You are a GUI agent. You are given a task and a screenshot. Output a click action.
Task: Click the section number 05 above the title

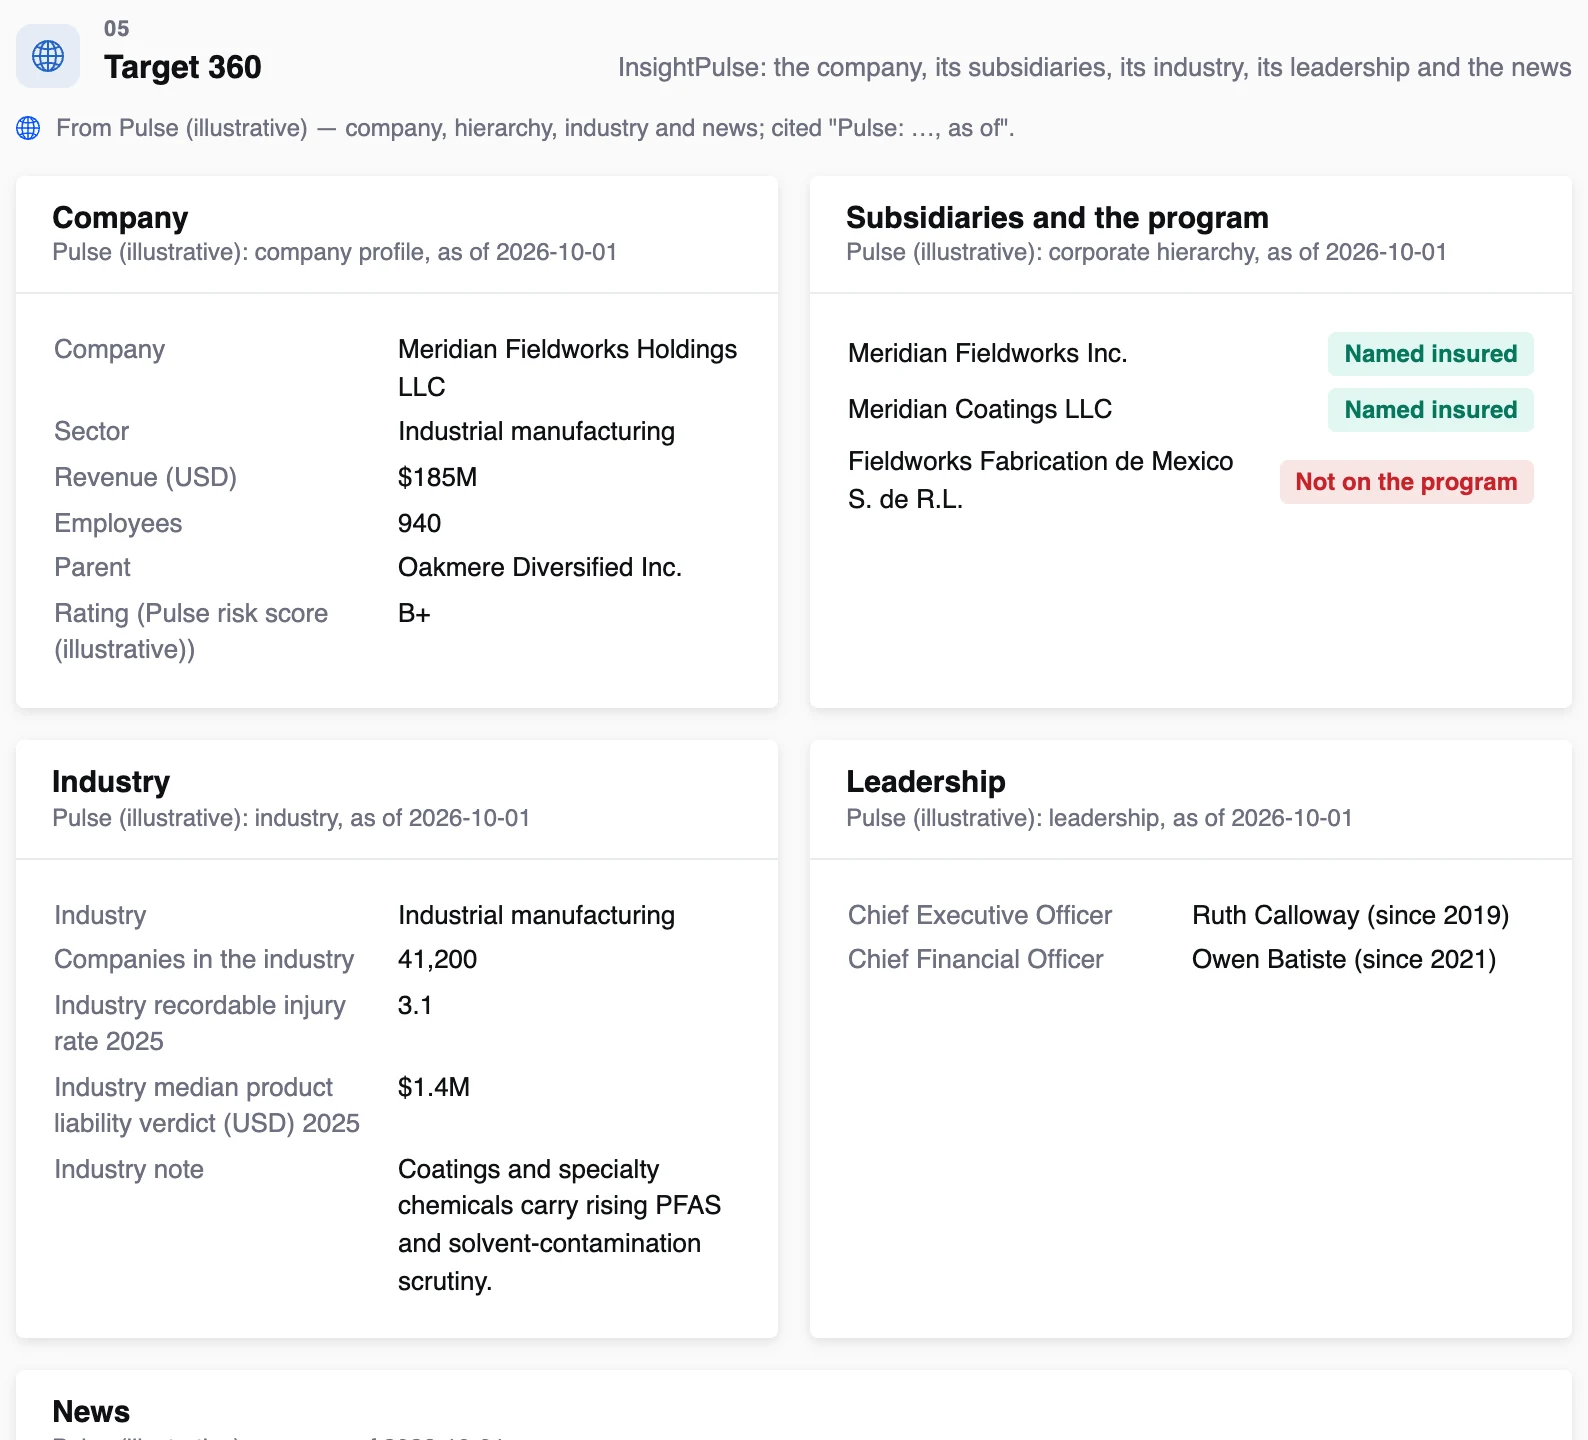[117, 29]
